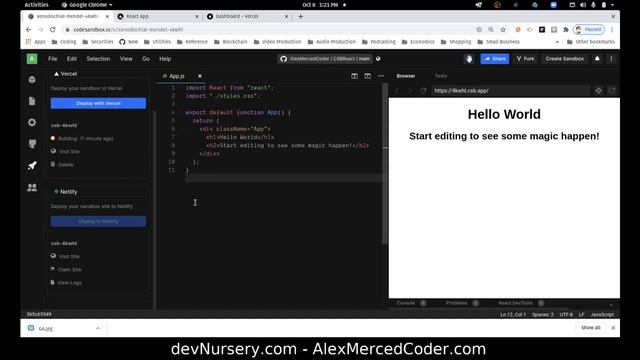Open the Explorer files sidebar icon
Screen dimensions: 640x360
coord(32,101)
